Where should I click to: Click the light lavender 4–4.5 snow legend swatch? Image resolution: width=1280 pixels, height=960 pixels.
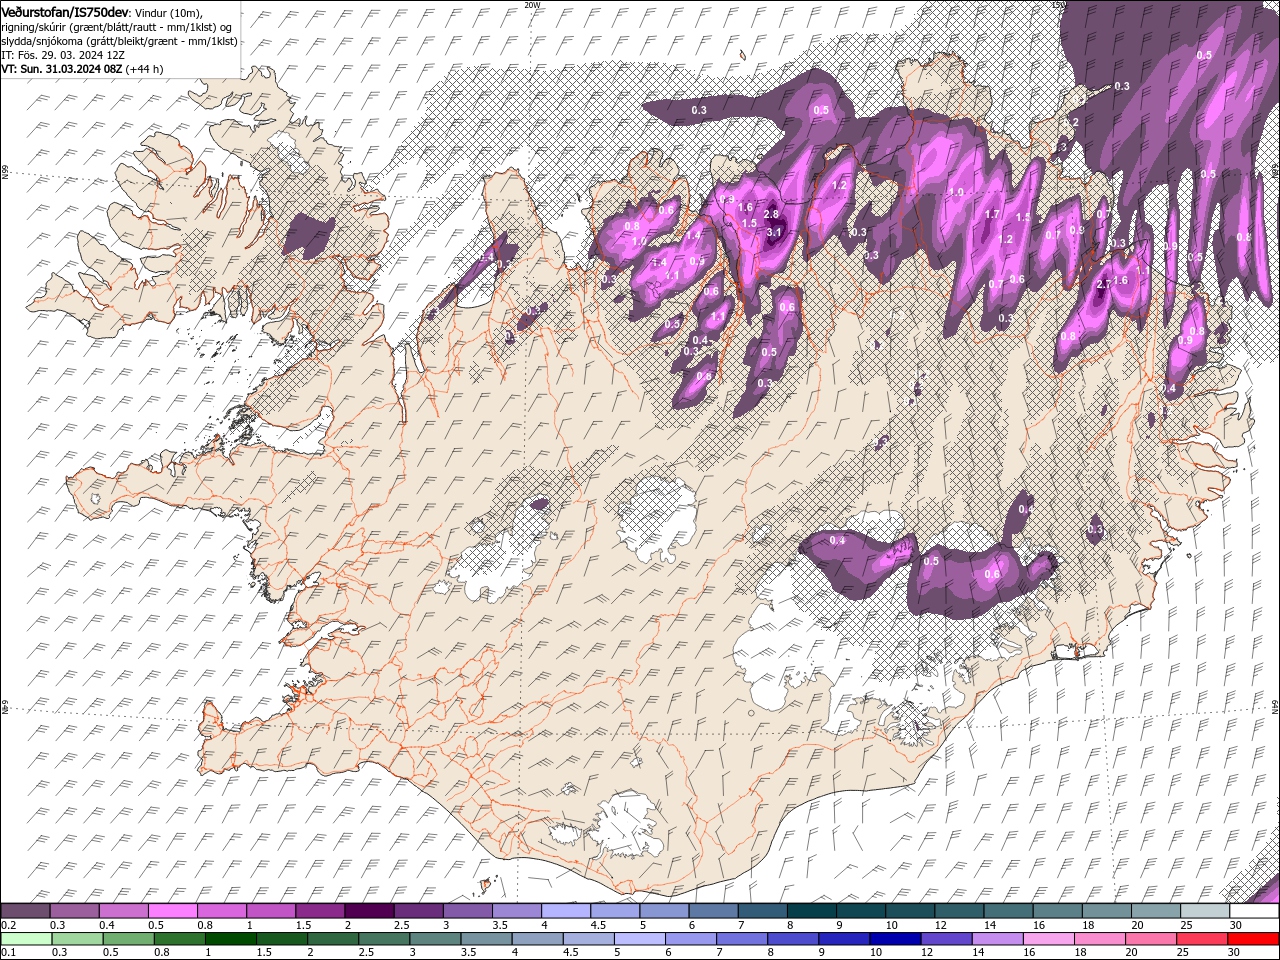[x=565, y=911]
